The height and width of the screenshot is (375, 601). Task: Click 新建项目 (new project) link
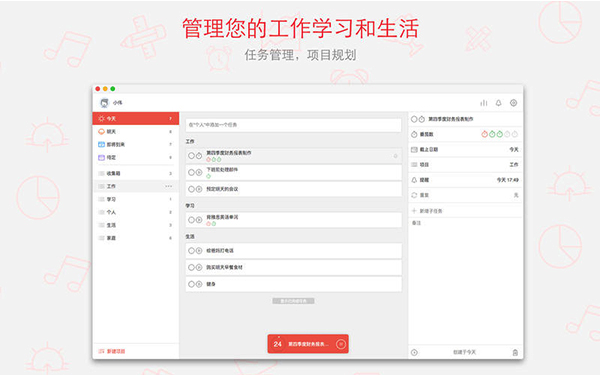pos(112,351)
